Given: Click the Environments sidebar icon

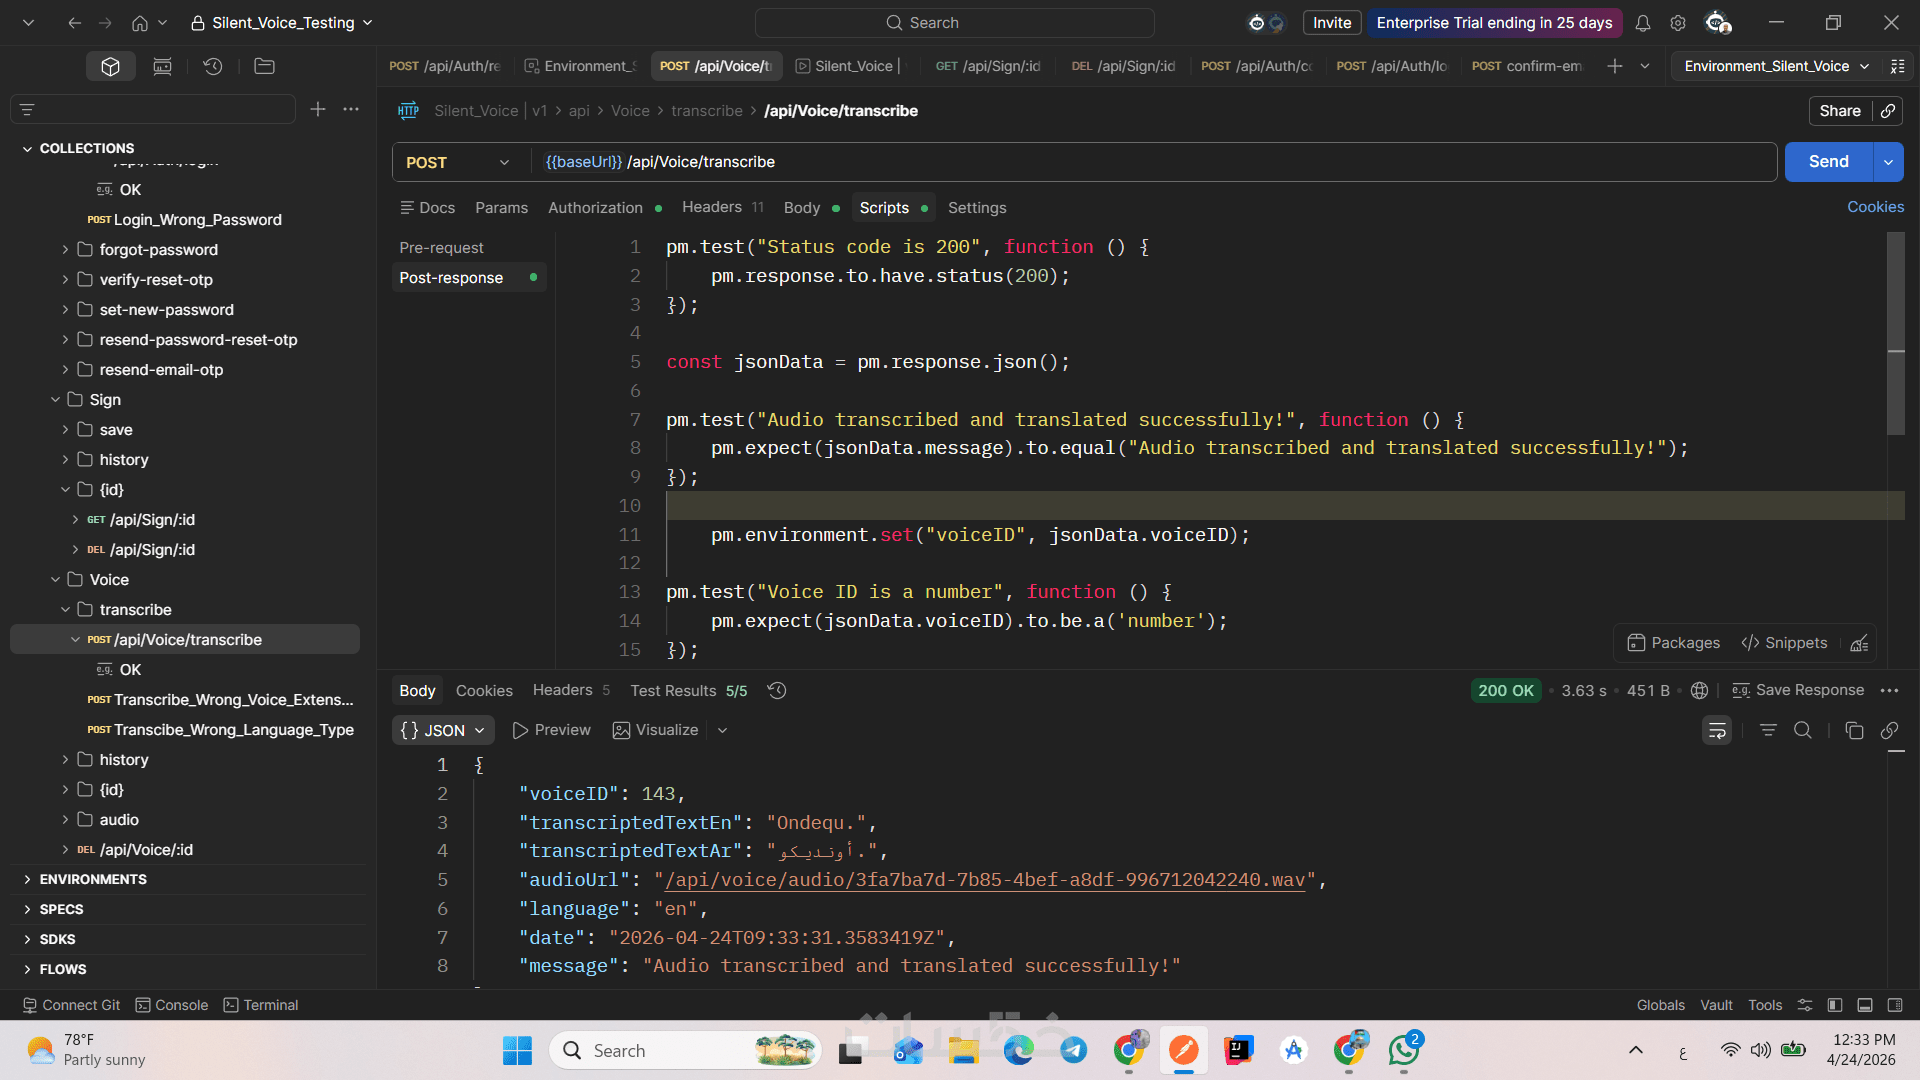Looking at the screenshot, I should coord(162,67).
